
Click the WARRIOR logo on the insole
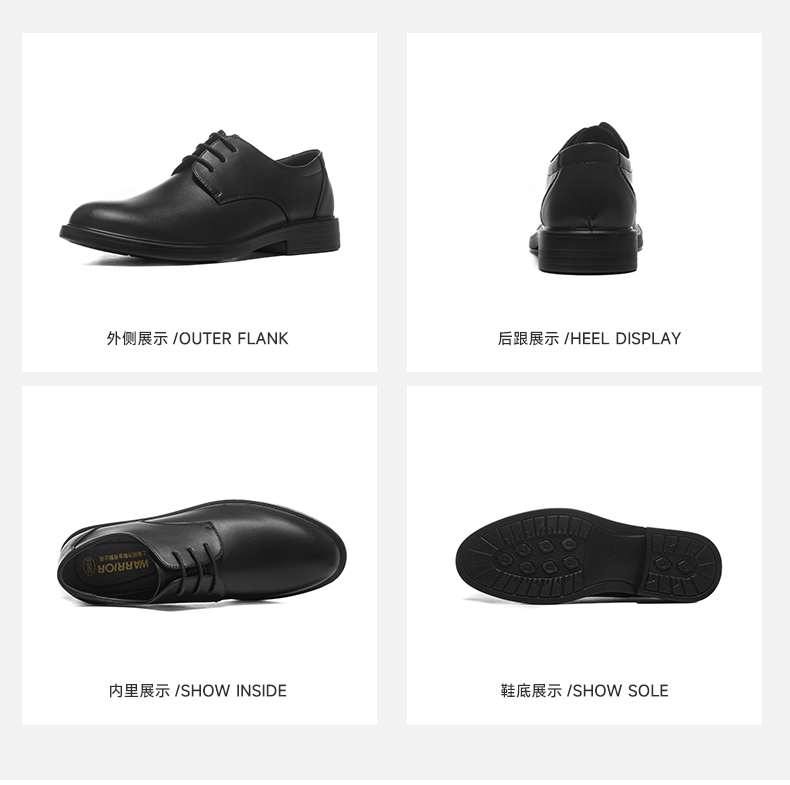tap(123, 566)
